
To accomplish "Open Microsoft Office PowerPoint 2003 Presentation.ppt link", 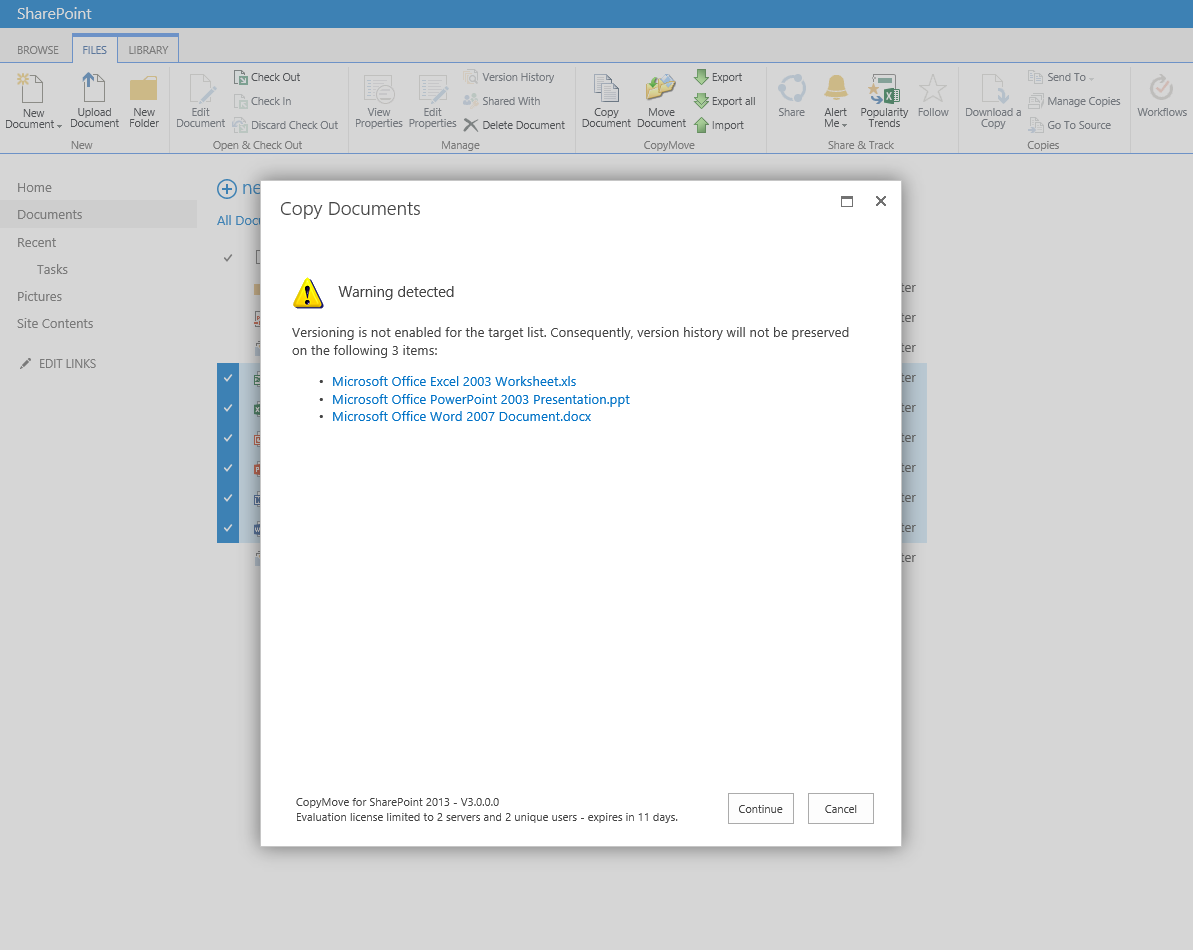I will [x=481, y=399].
